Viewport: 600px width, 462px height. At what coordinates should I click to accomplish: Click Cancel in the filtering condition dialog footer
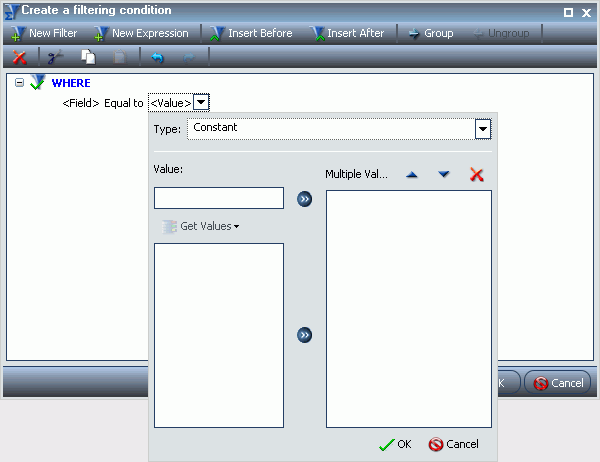click(x=558, y=383)
